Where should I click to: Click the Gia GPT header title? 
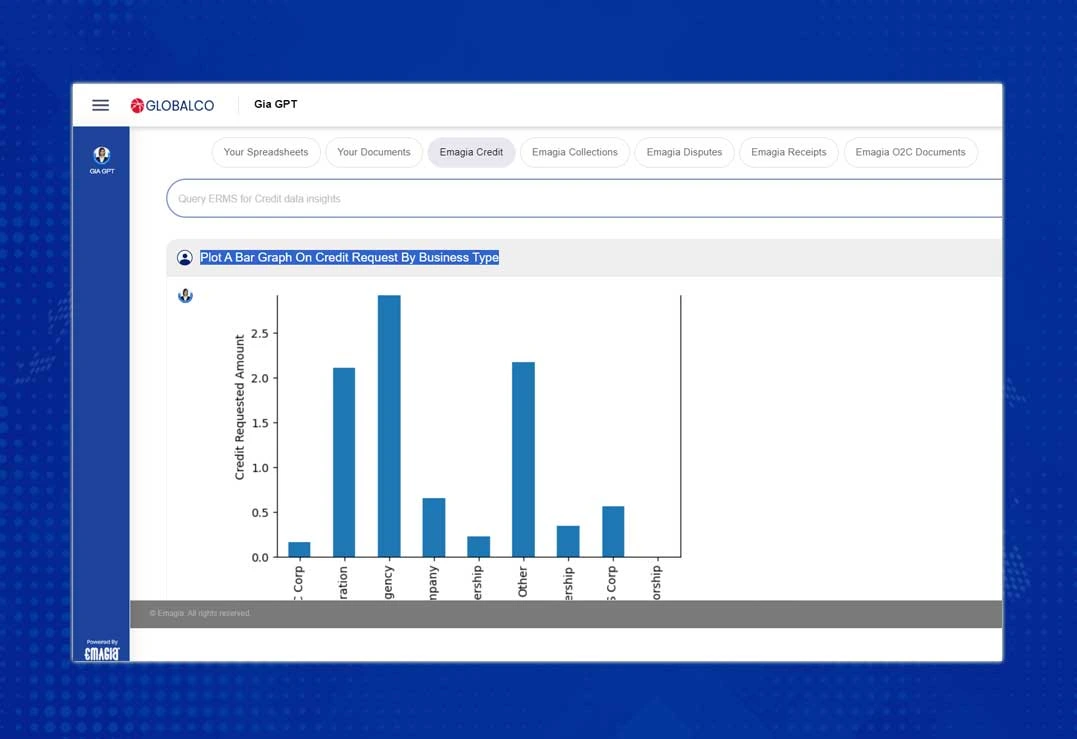(275, 104)
